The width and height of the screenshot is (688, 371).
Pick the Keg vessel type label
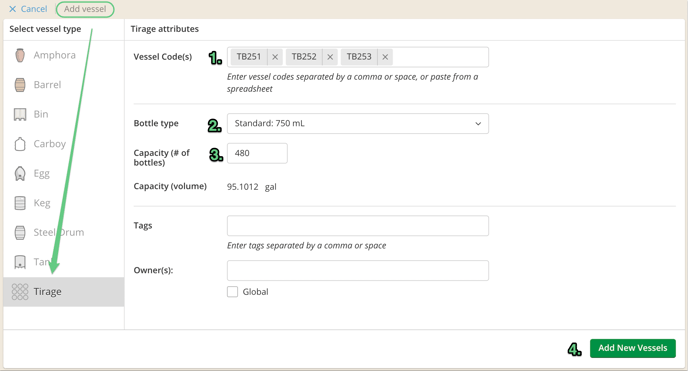coord(42,203)
